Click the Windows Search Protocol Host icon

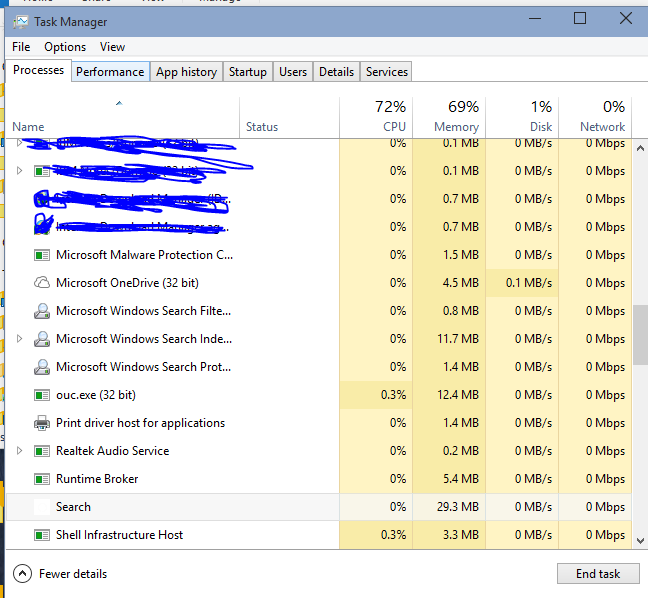(42, 367)
